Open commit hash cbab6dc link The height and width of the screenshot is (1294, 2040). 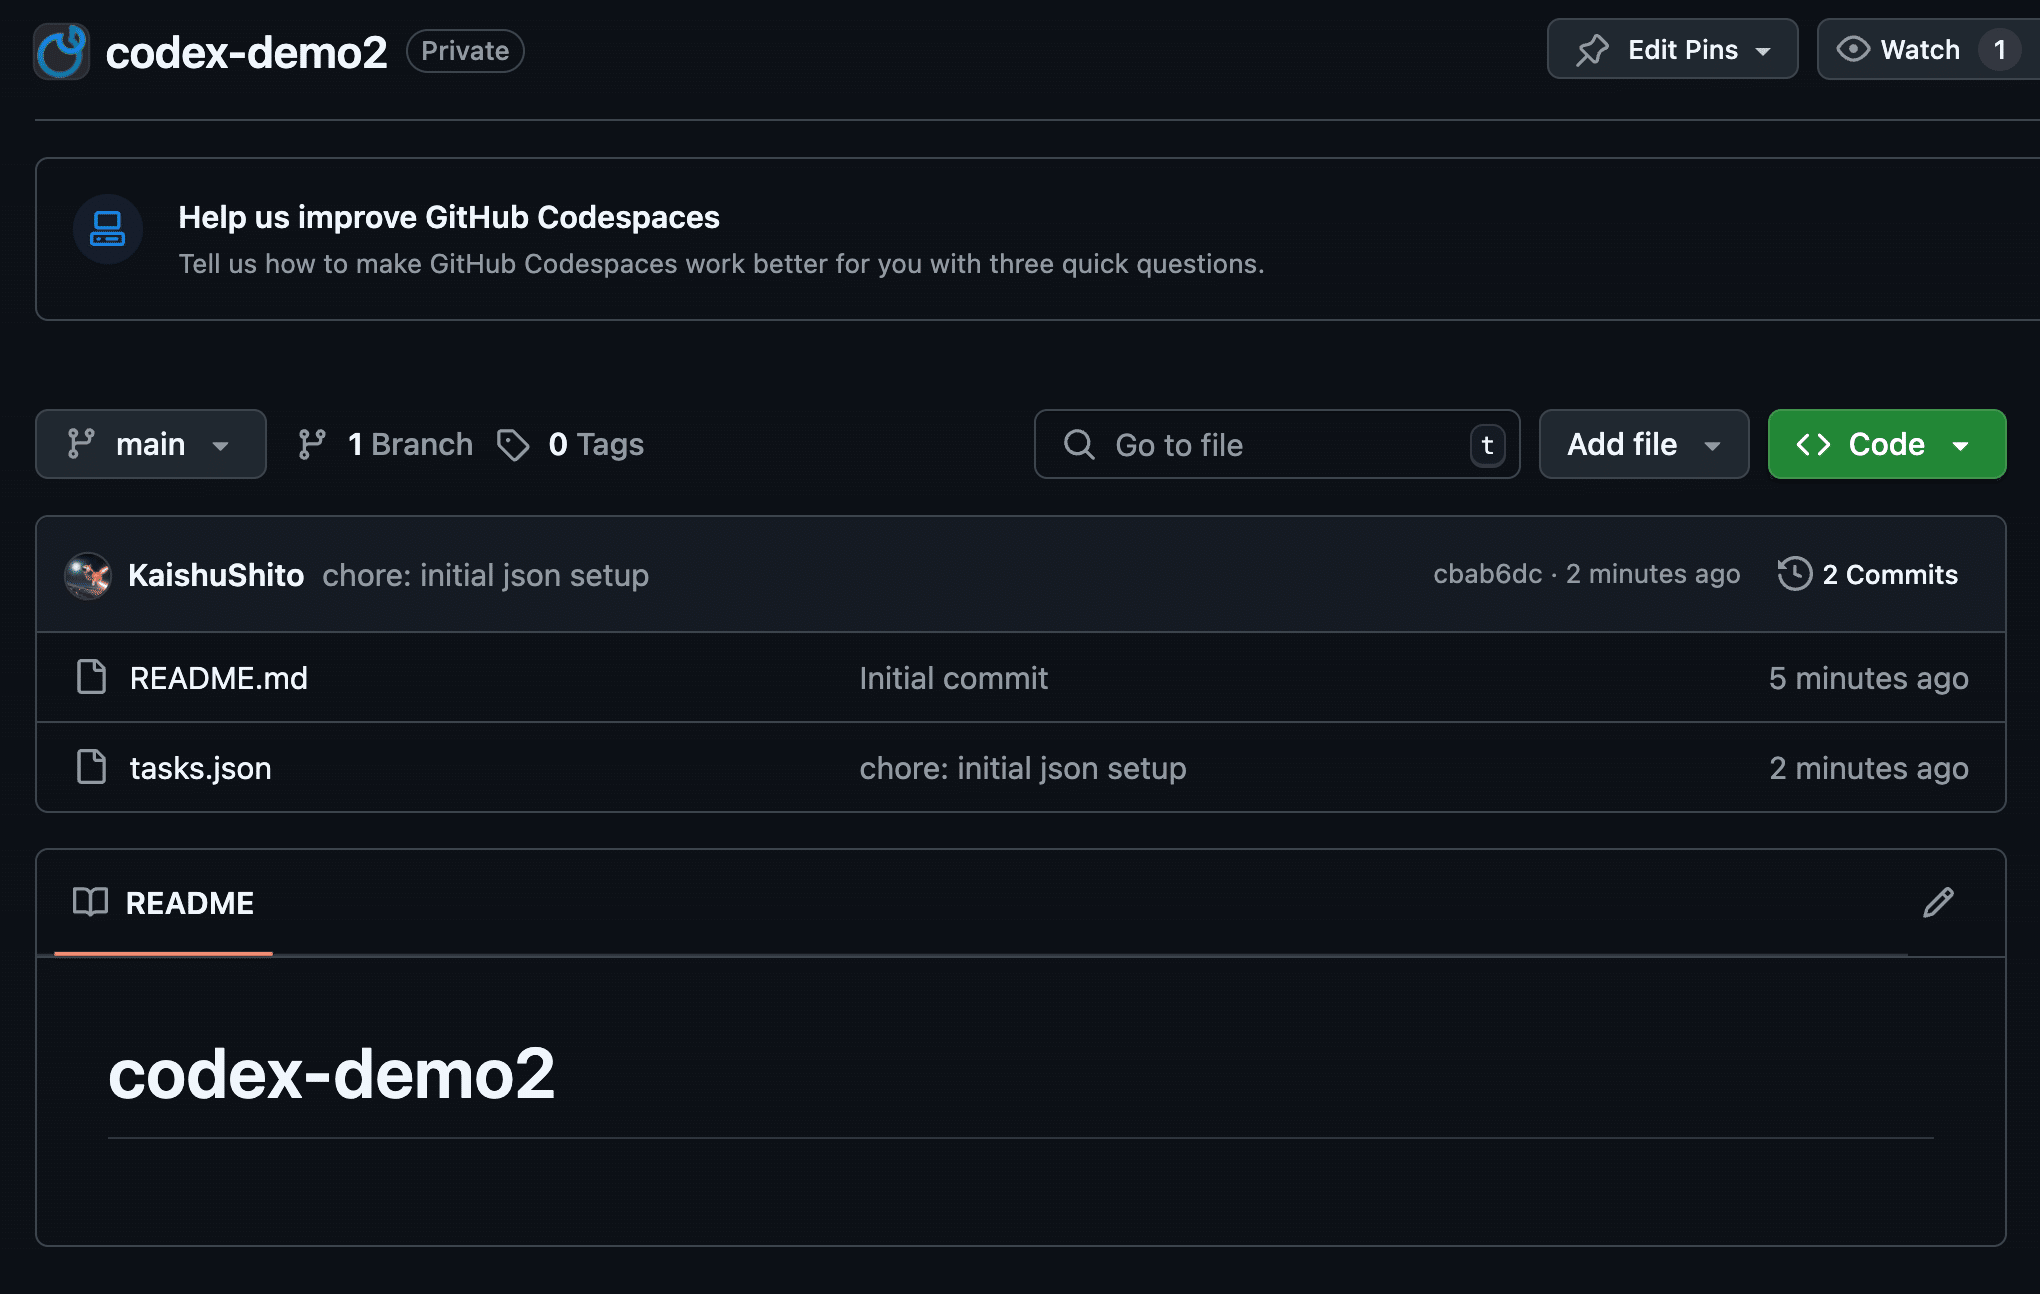[x=1487, y=574]
